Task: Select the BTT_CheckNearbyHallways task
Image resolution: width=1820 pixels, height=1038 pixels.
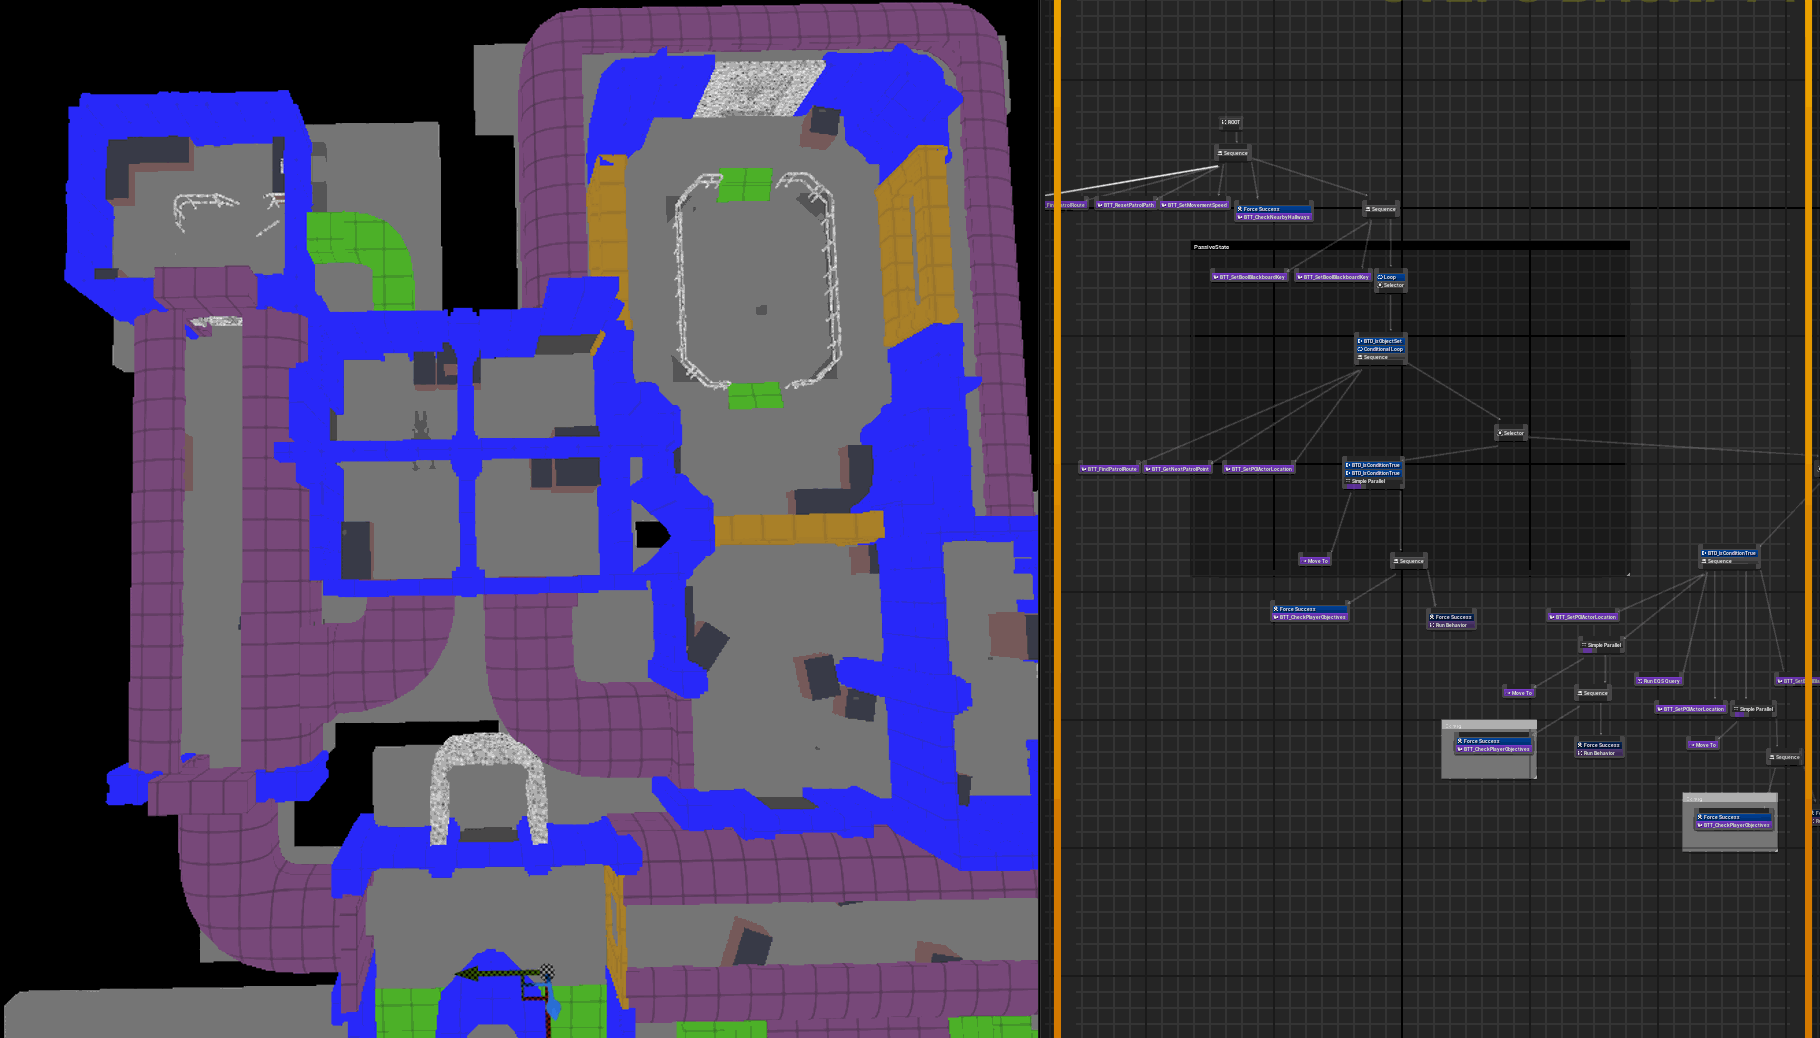Action: 1274,217
